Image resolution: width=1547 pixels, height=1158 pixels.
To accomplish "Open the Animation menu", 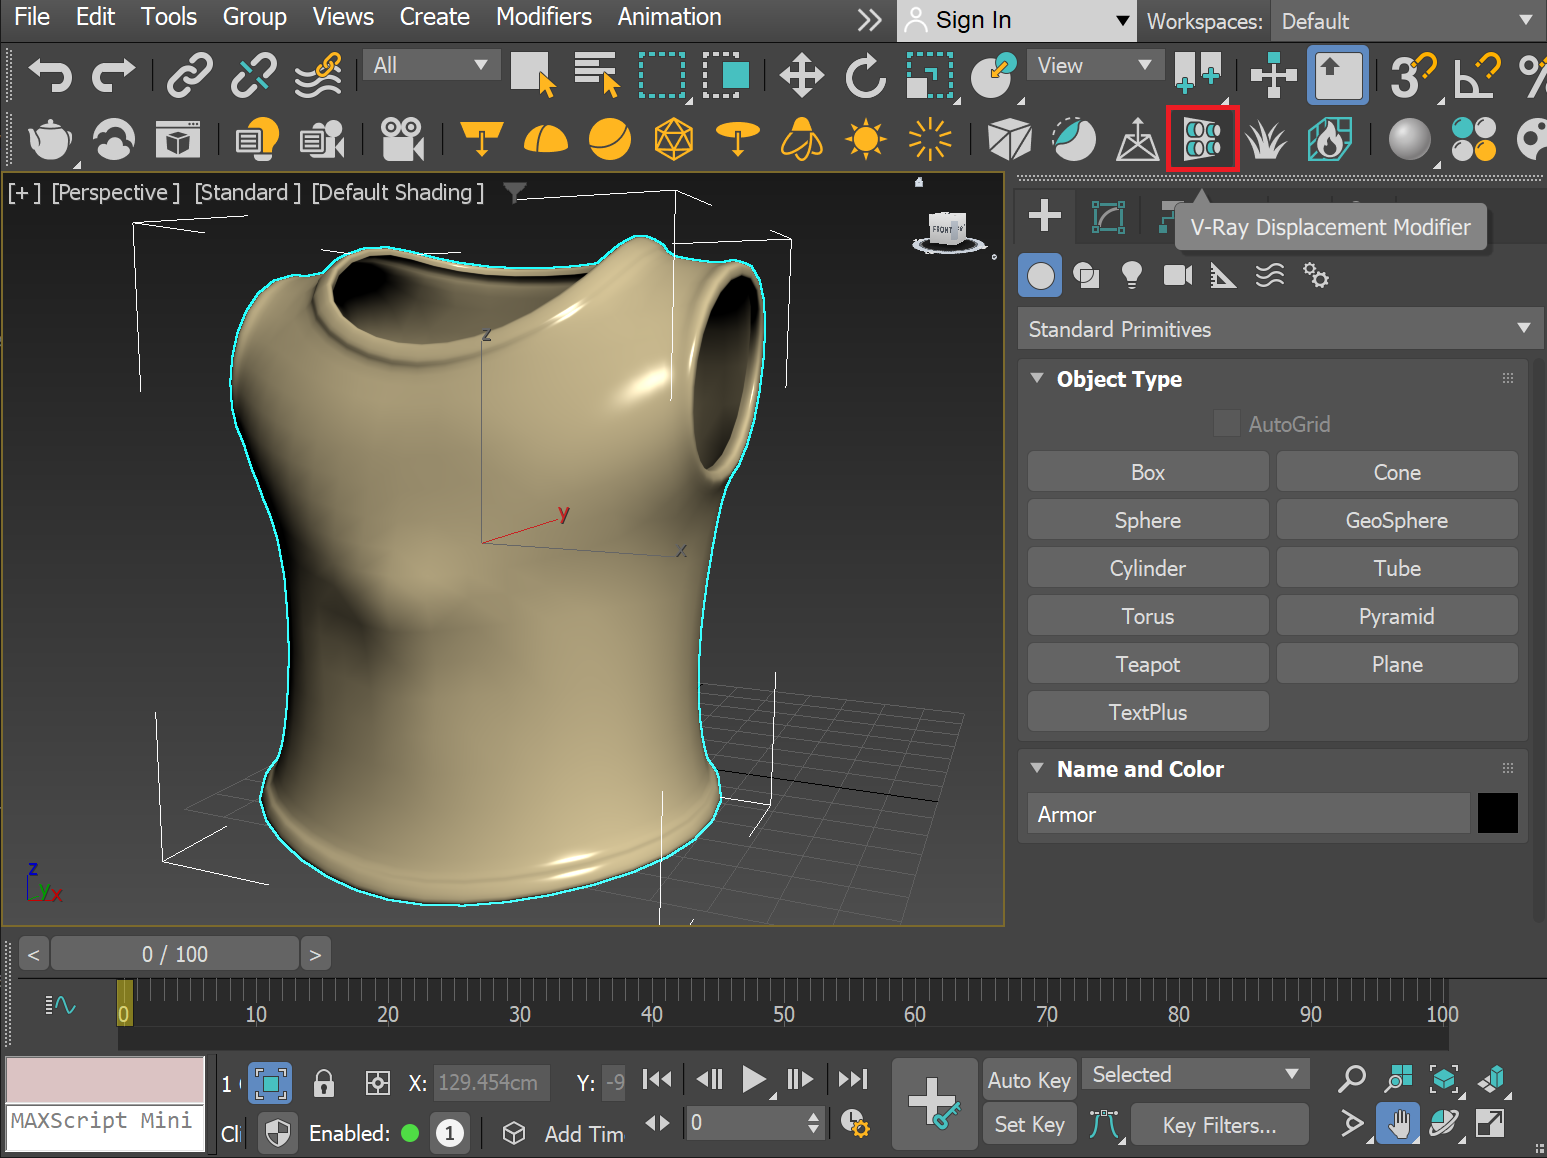I will point(669,17).
